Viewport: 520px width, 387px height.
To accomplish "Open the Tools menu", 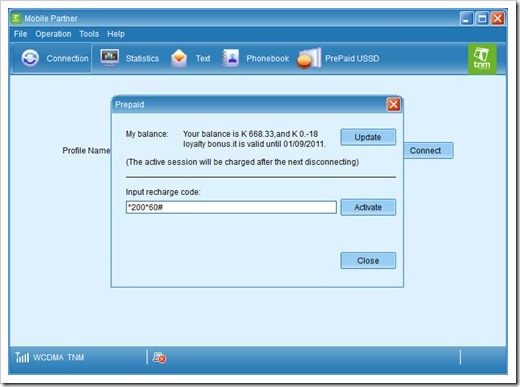I will [89, 34].
